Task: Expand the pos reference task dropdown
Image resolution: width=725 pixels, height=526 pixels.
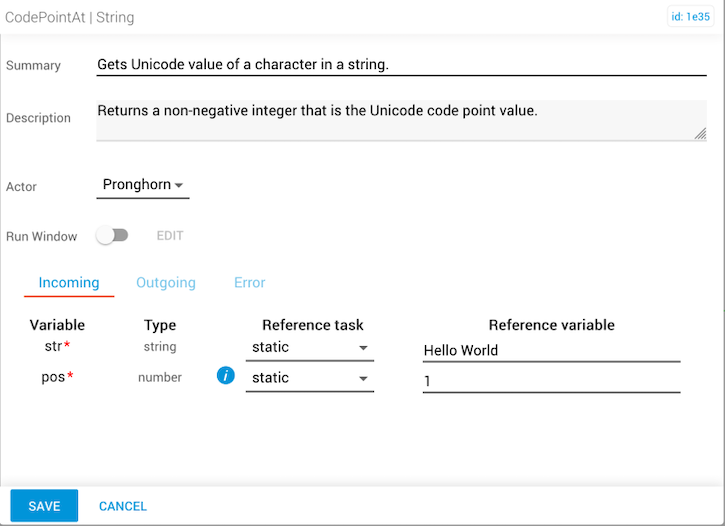Action: [309, 378]
